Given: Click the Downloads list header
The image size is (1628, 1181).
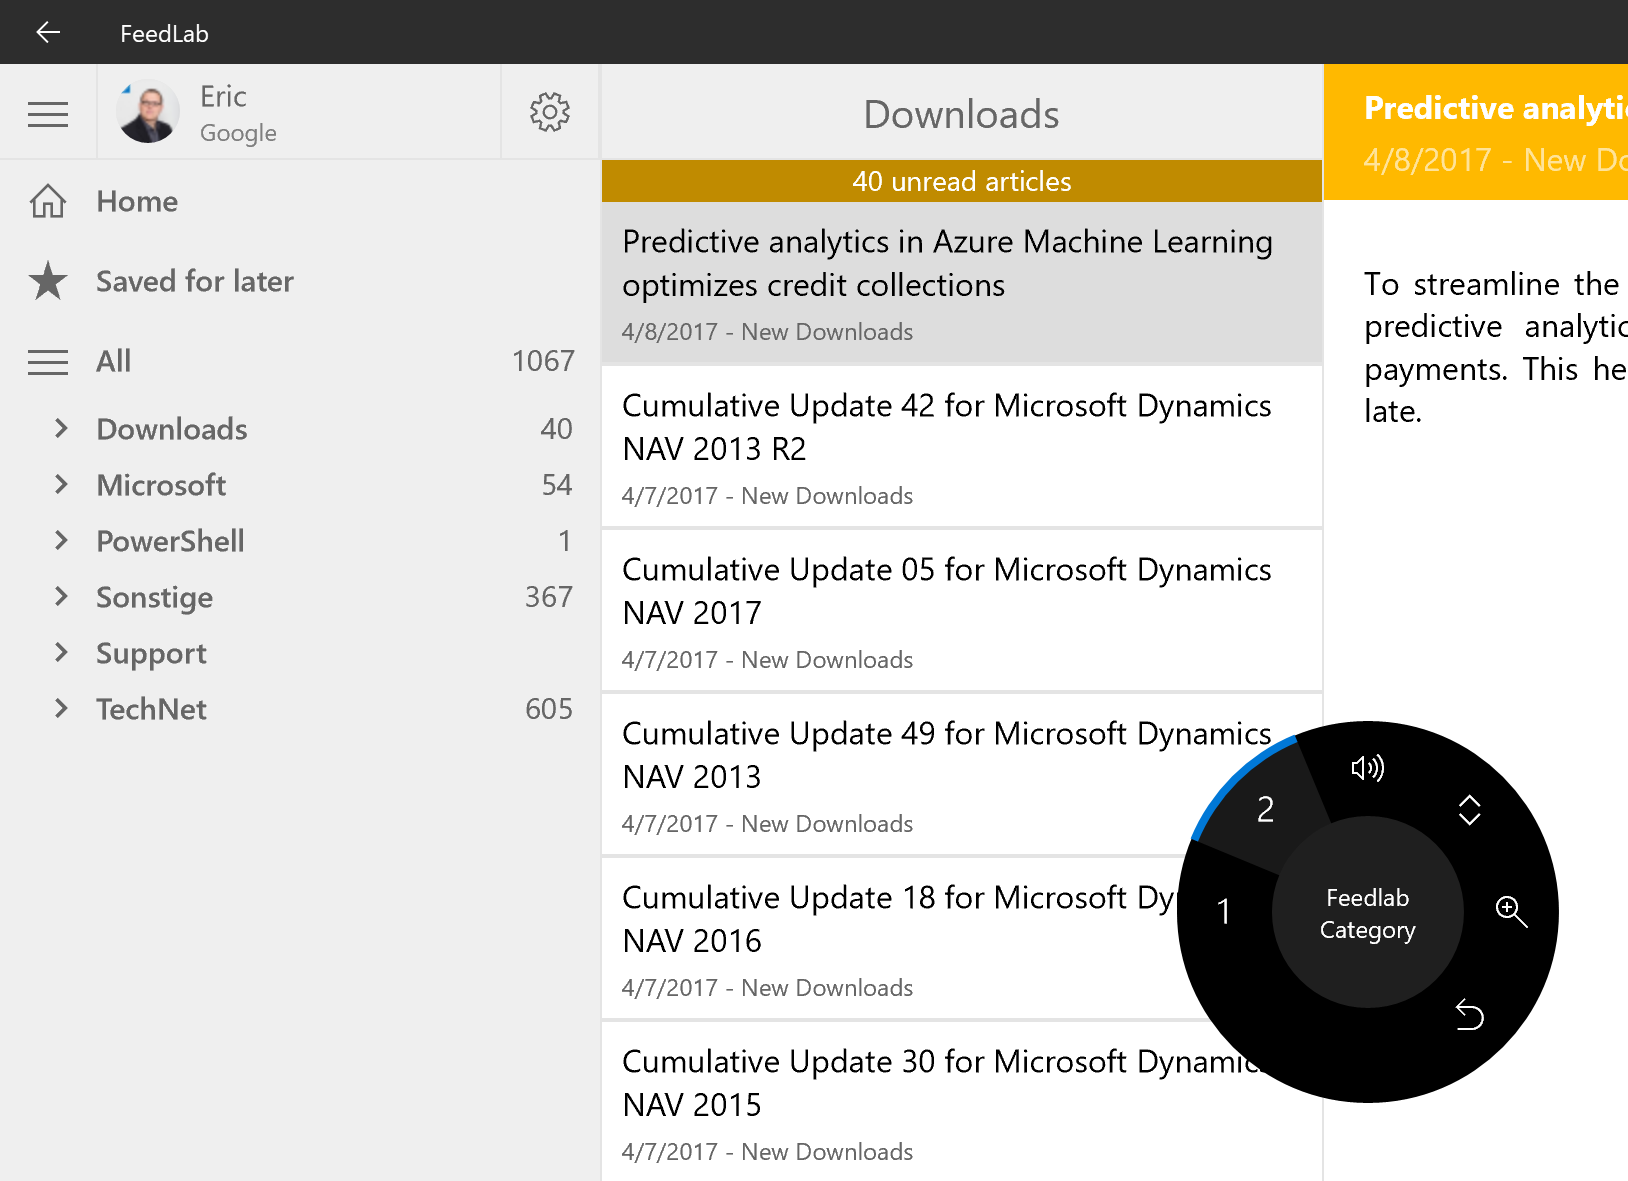Looking at the screenshot, I should [961, 114].
